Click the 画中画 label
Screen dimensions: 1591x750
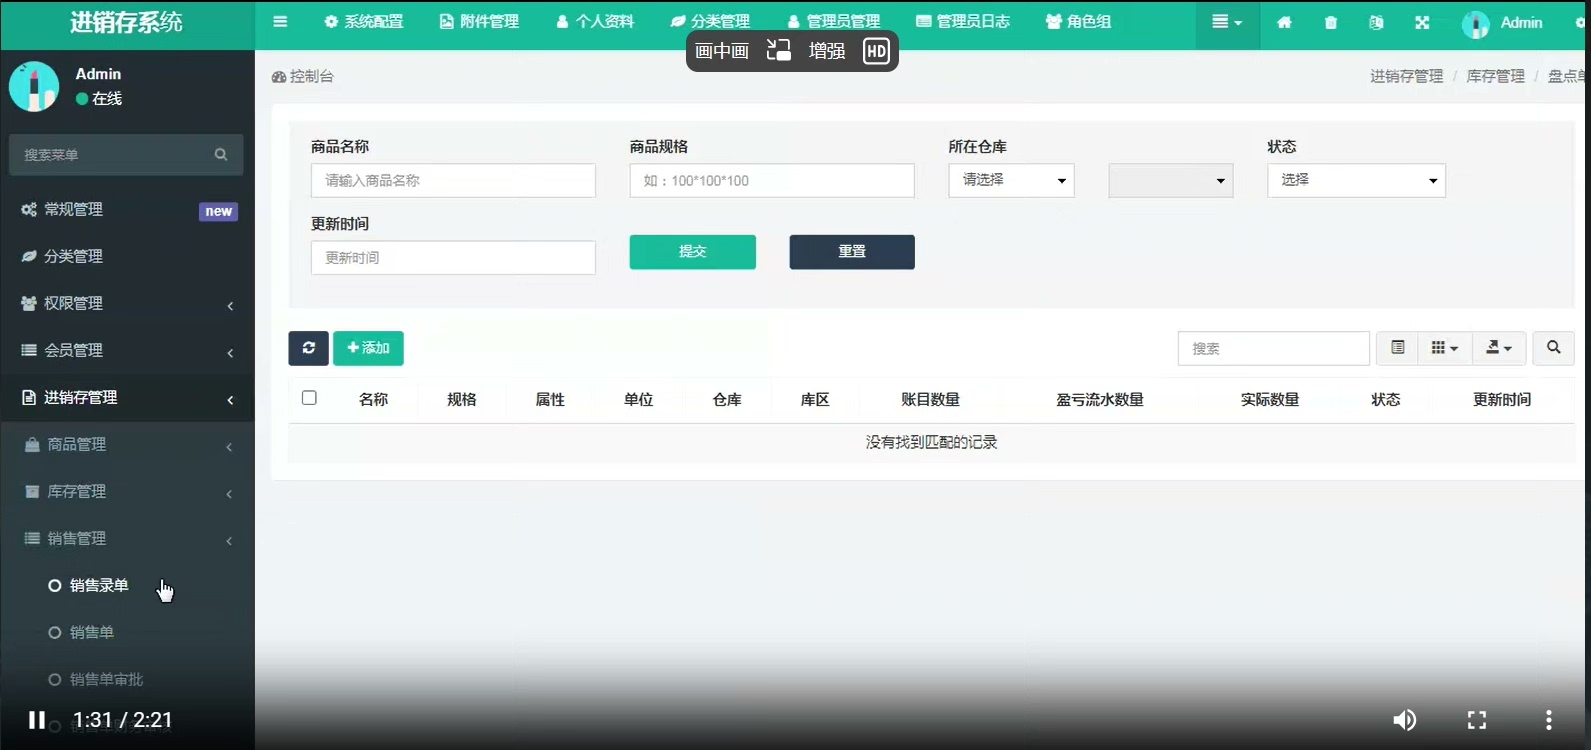pos(722,51)
